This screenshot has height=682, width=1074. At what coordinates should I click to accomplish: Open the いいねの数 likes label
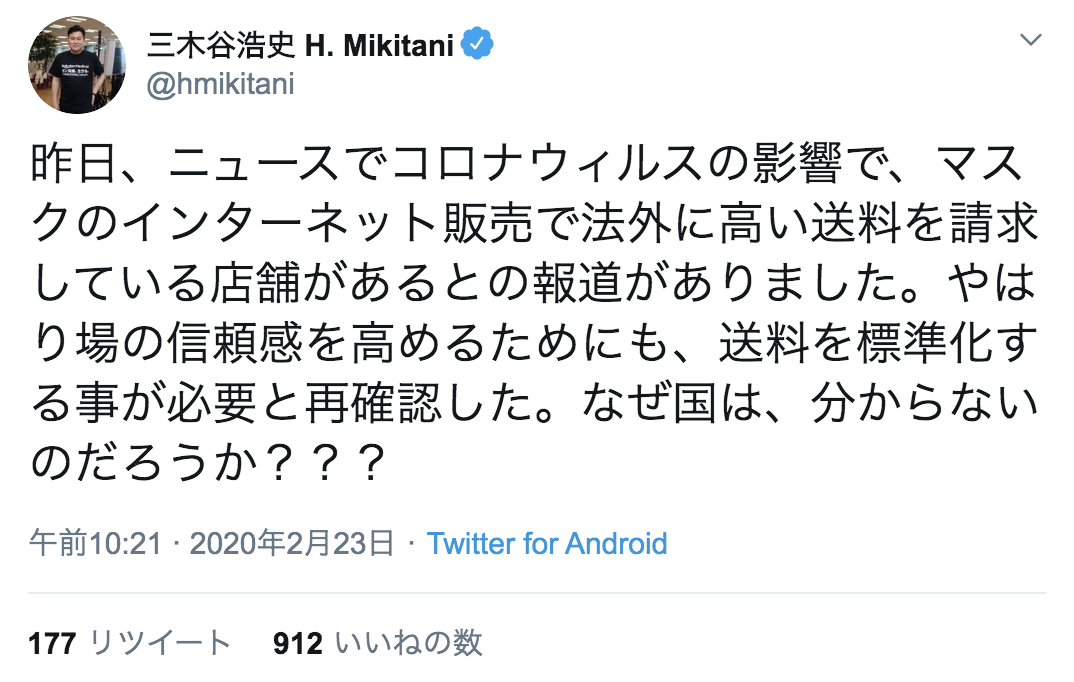[408, 643]
